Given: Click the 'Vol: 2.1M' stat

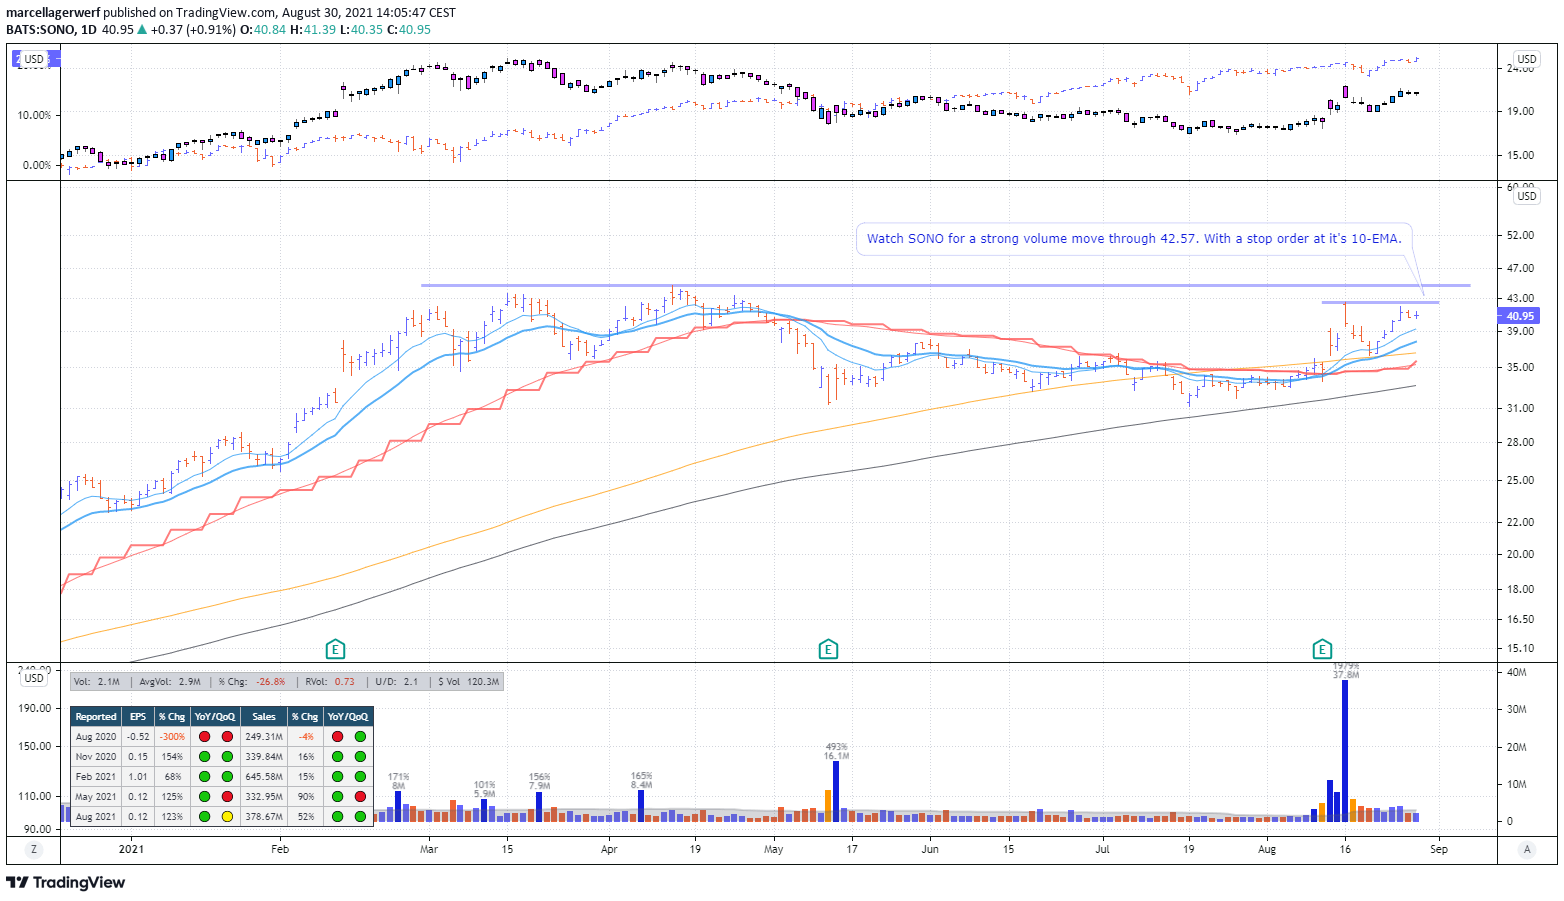Looking at the screenshot, I should pos(96,682).
